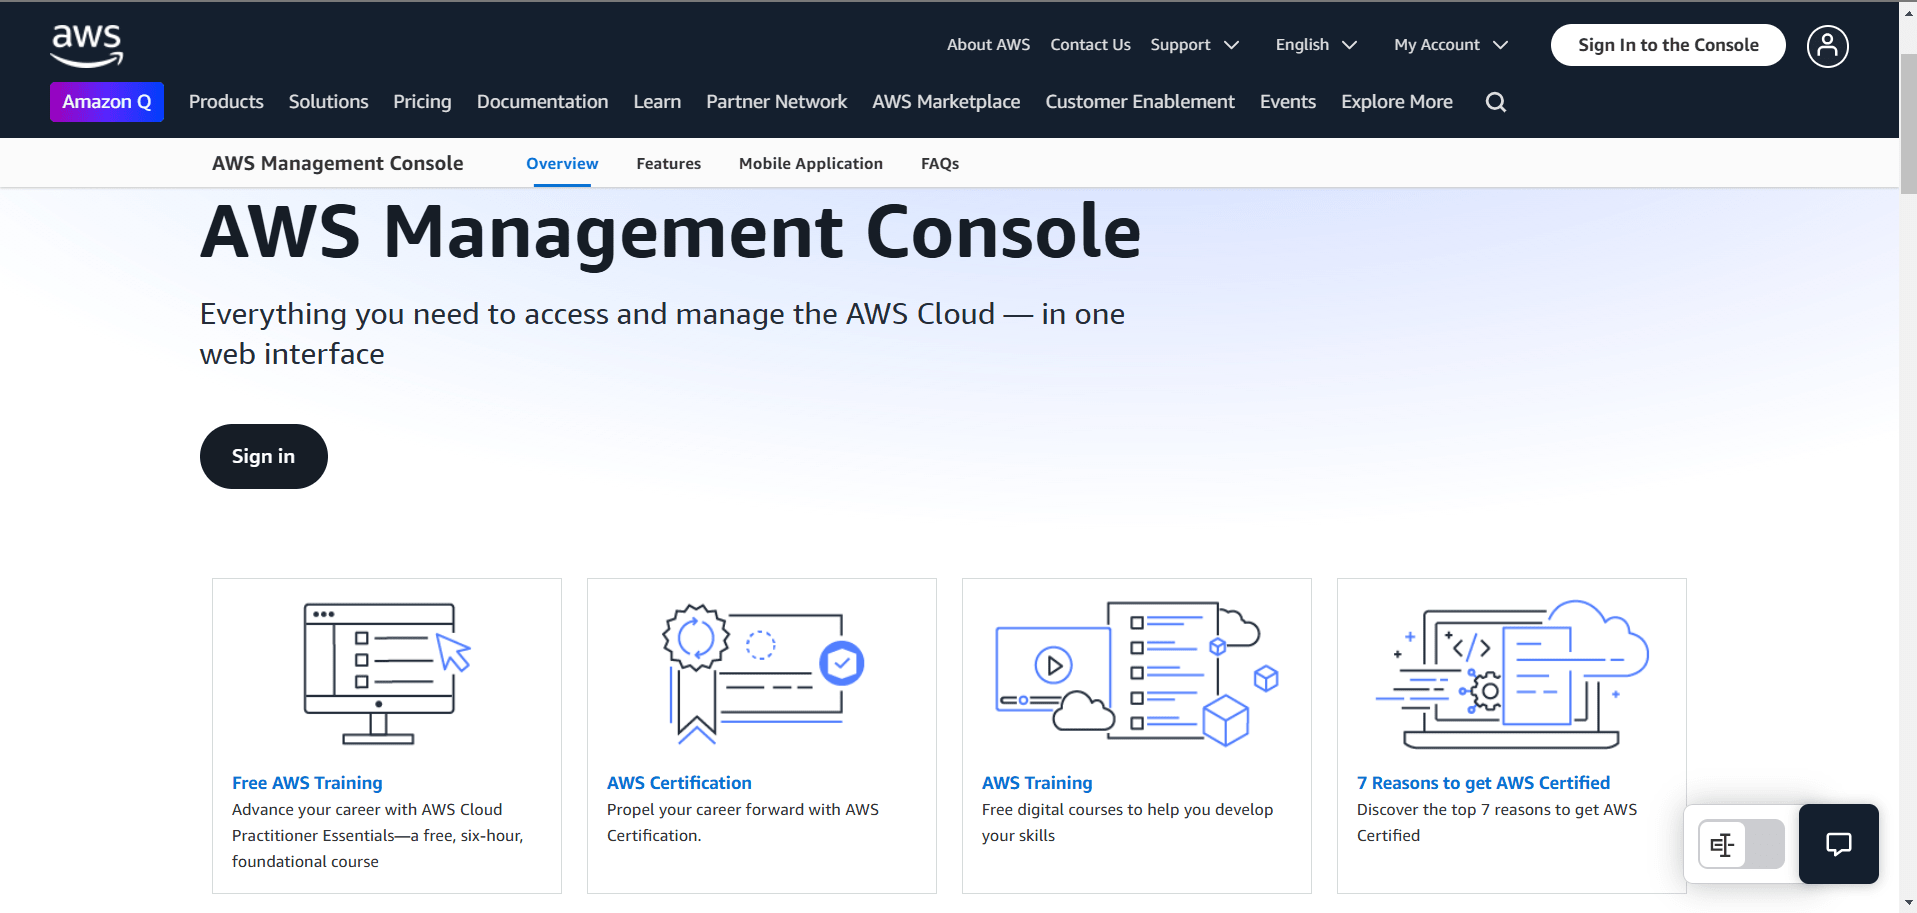Viewport: 1917px width, 913px height.
Task: Toggle the text-selection switch near the chat widget
Action: pyautogui.click(x=1739, y=844)
